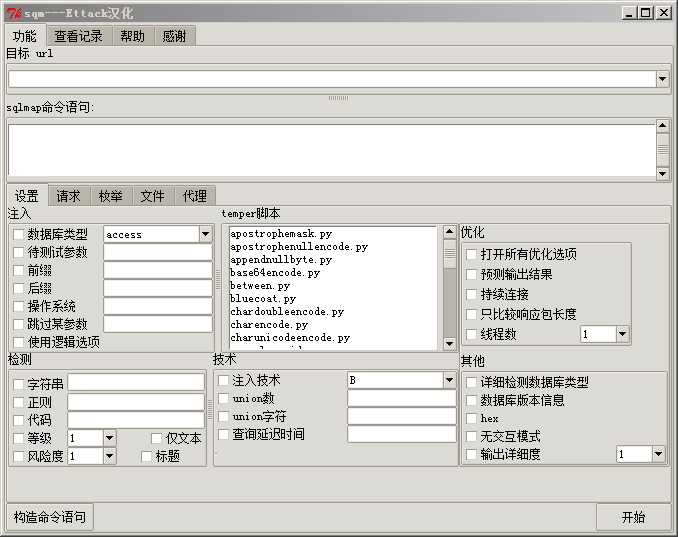The height and width of the screenshot is (537, 678).
Task: Open the 输出详细度 value dropdown
Action: pyautogui.click(x=658, y=454)
